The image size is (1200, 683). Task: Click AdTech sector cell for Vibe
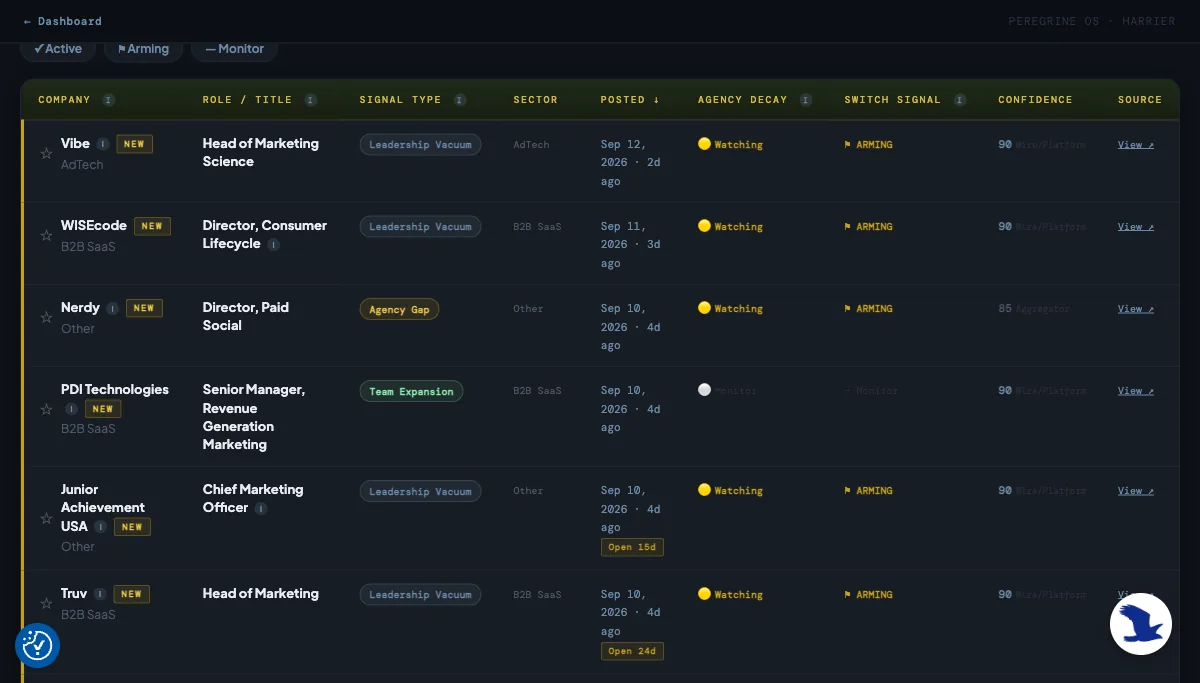click(531, 145)
